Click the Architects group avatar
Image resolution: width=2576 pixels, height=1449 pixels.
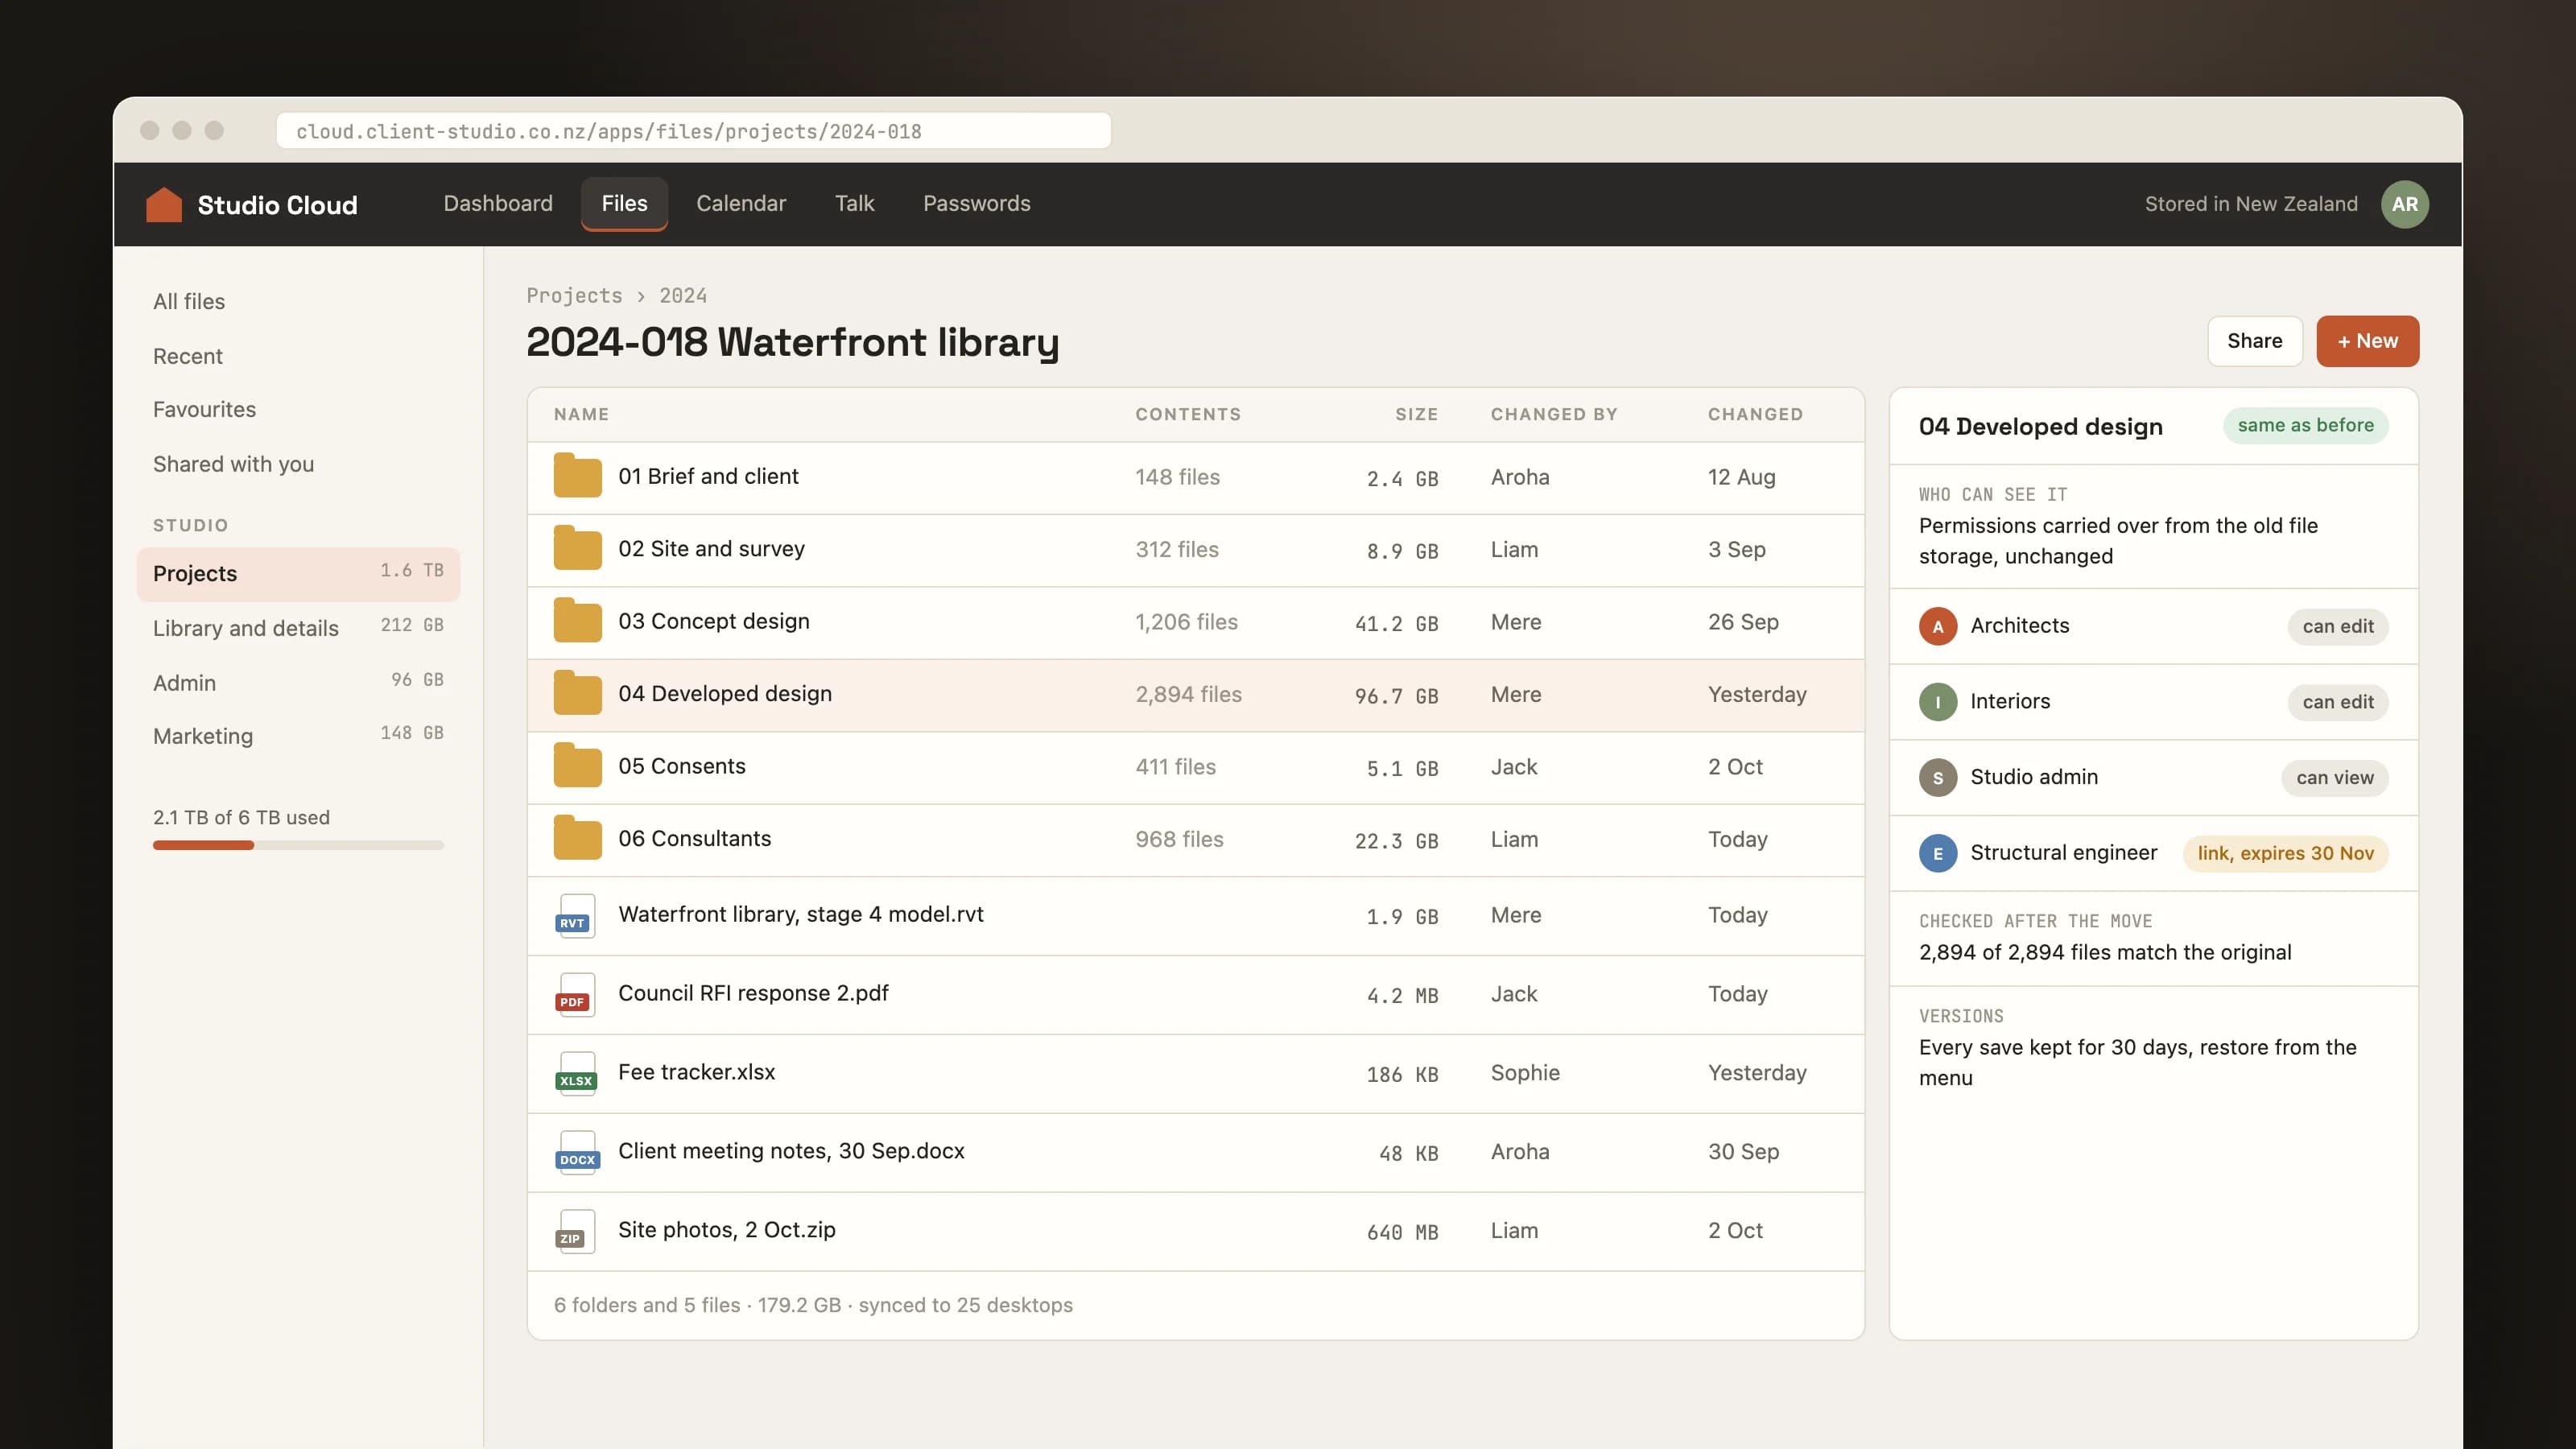coord(1937,626)
